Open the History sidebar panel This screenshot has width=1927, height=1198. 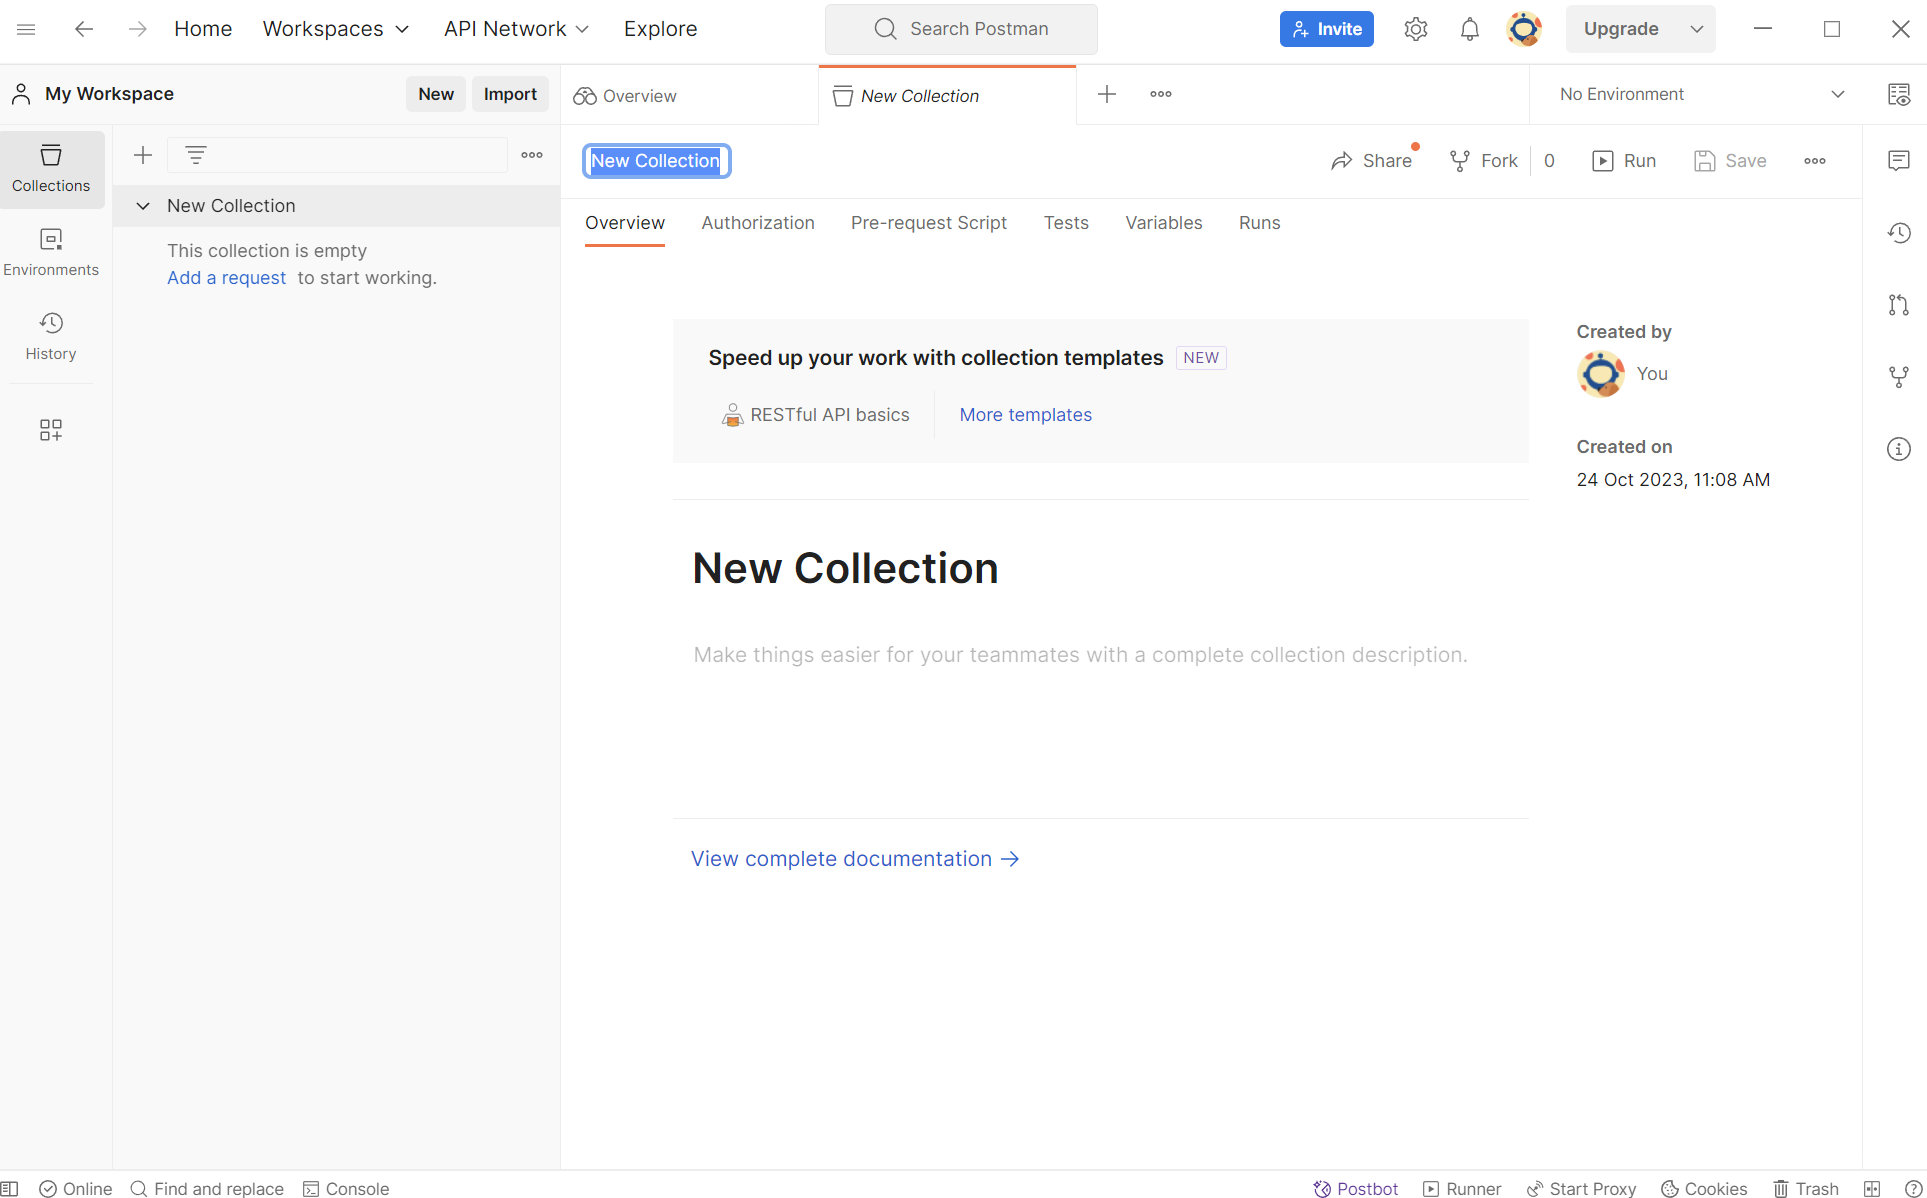pos(51,336)
